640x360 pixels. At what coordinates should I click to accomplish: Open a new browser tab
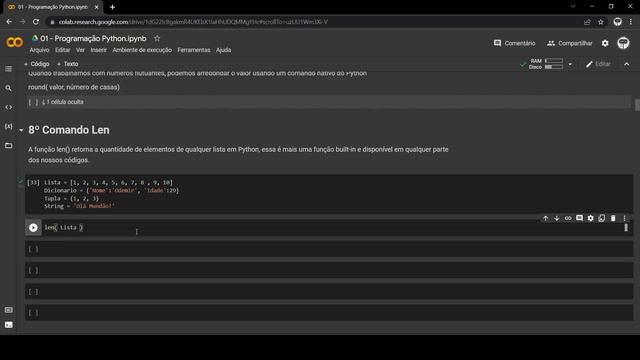(x=112, y=7)
